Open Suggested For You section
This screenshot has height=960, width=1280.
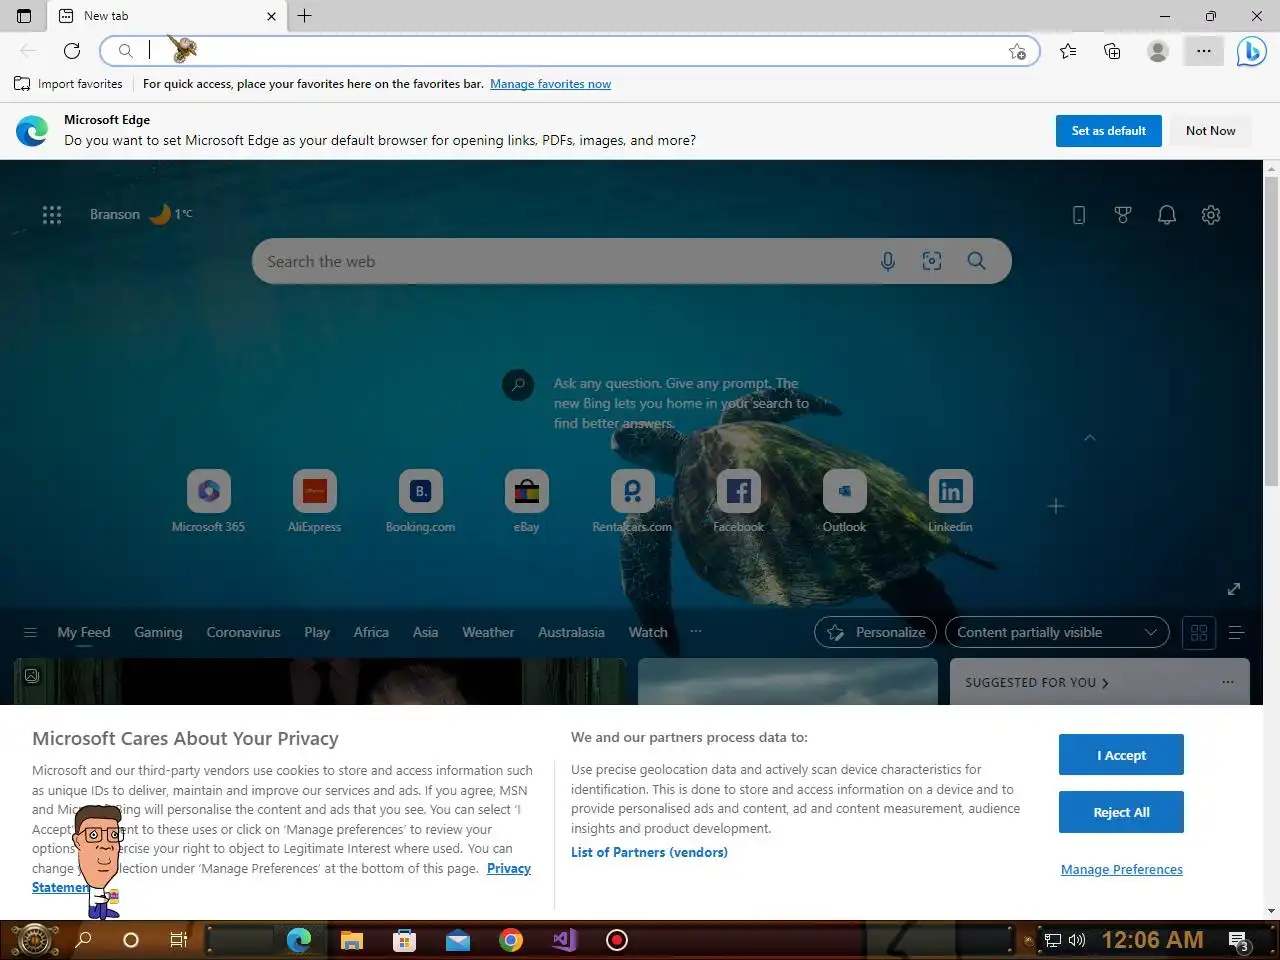(1037, 683)
